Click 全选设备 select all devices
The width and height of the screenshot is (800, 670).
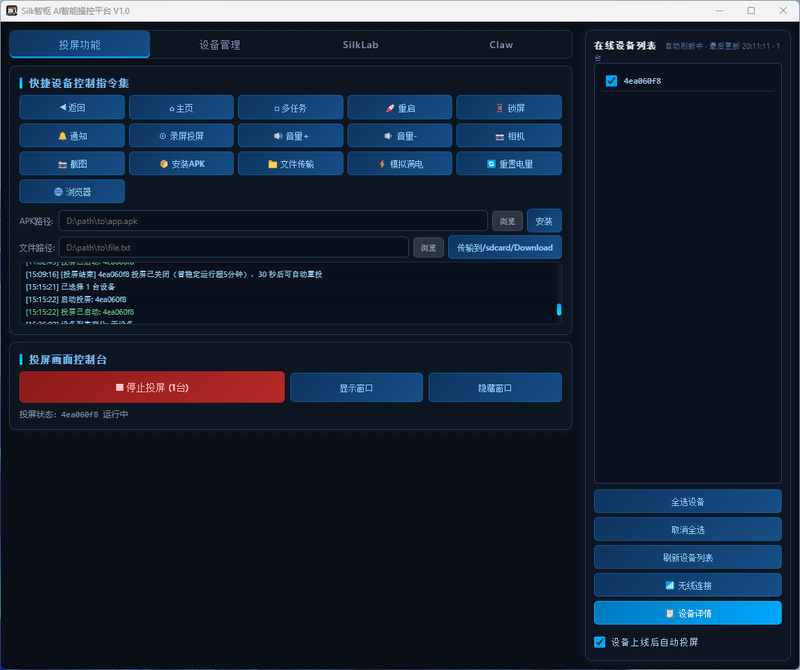point(687,502)
